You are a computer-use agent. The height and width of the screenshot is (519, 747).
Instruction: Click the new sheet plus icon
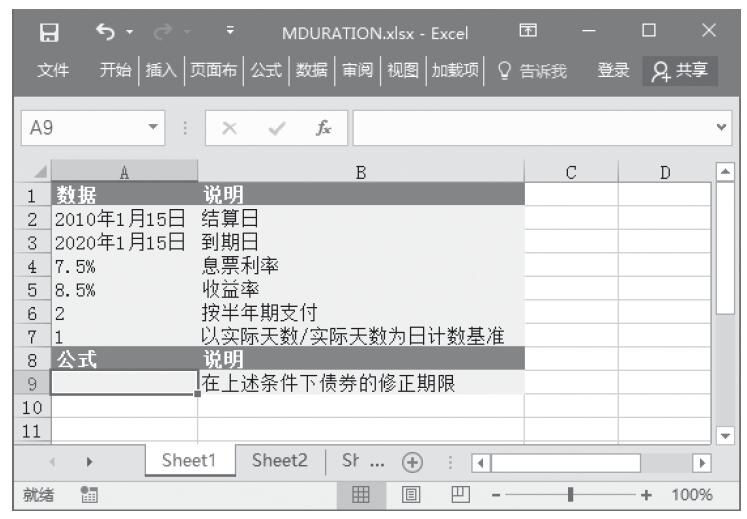411,461
